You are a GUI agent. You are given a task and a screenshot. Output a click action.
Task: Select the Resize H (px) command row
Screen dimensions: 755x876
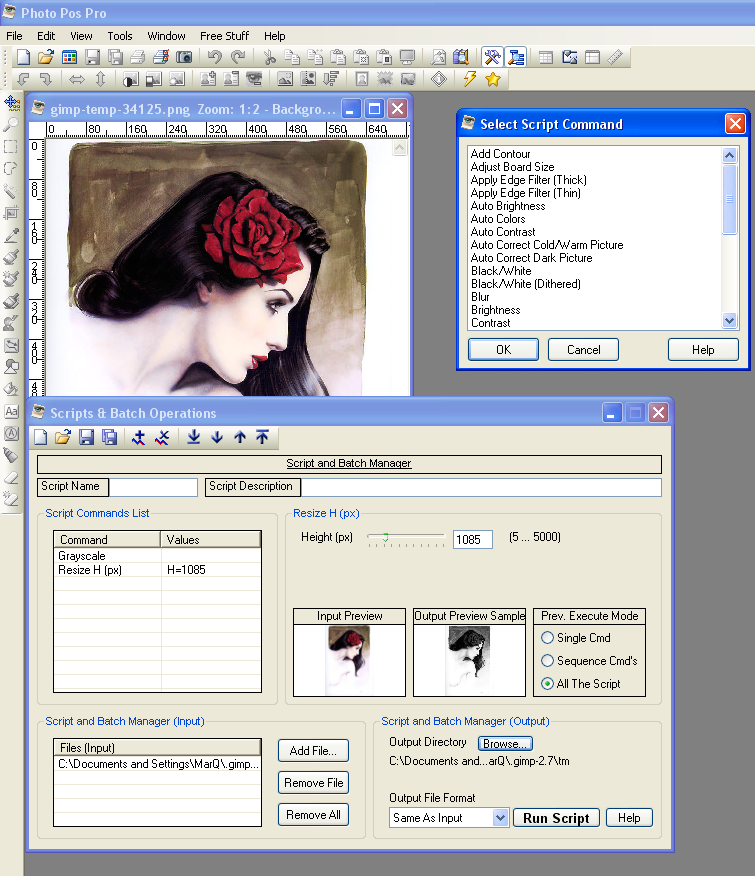pyautogui.click(x=157, y=570)
